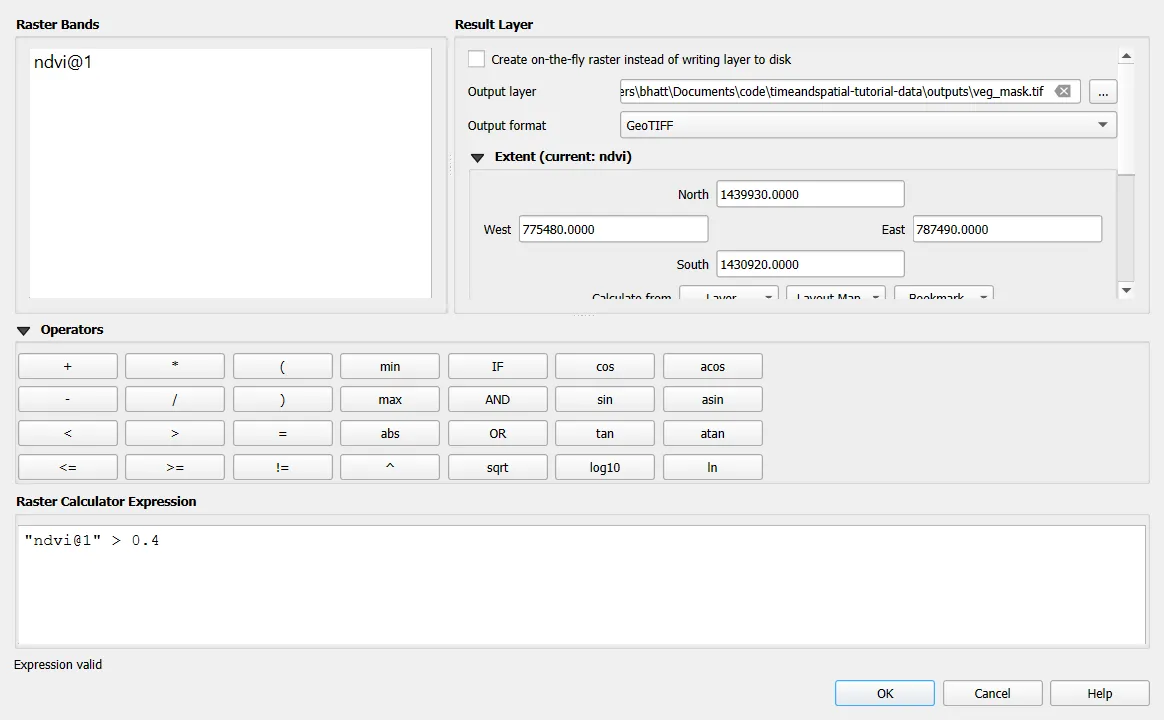Screen dimensions: 1164x720
Task: Insert the greater-than operator
Action: [174, 433]
